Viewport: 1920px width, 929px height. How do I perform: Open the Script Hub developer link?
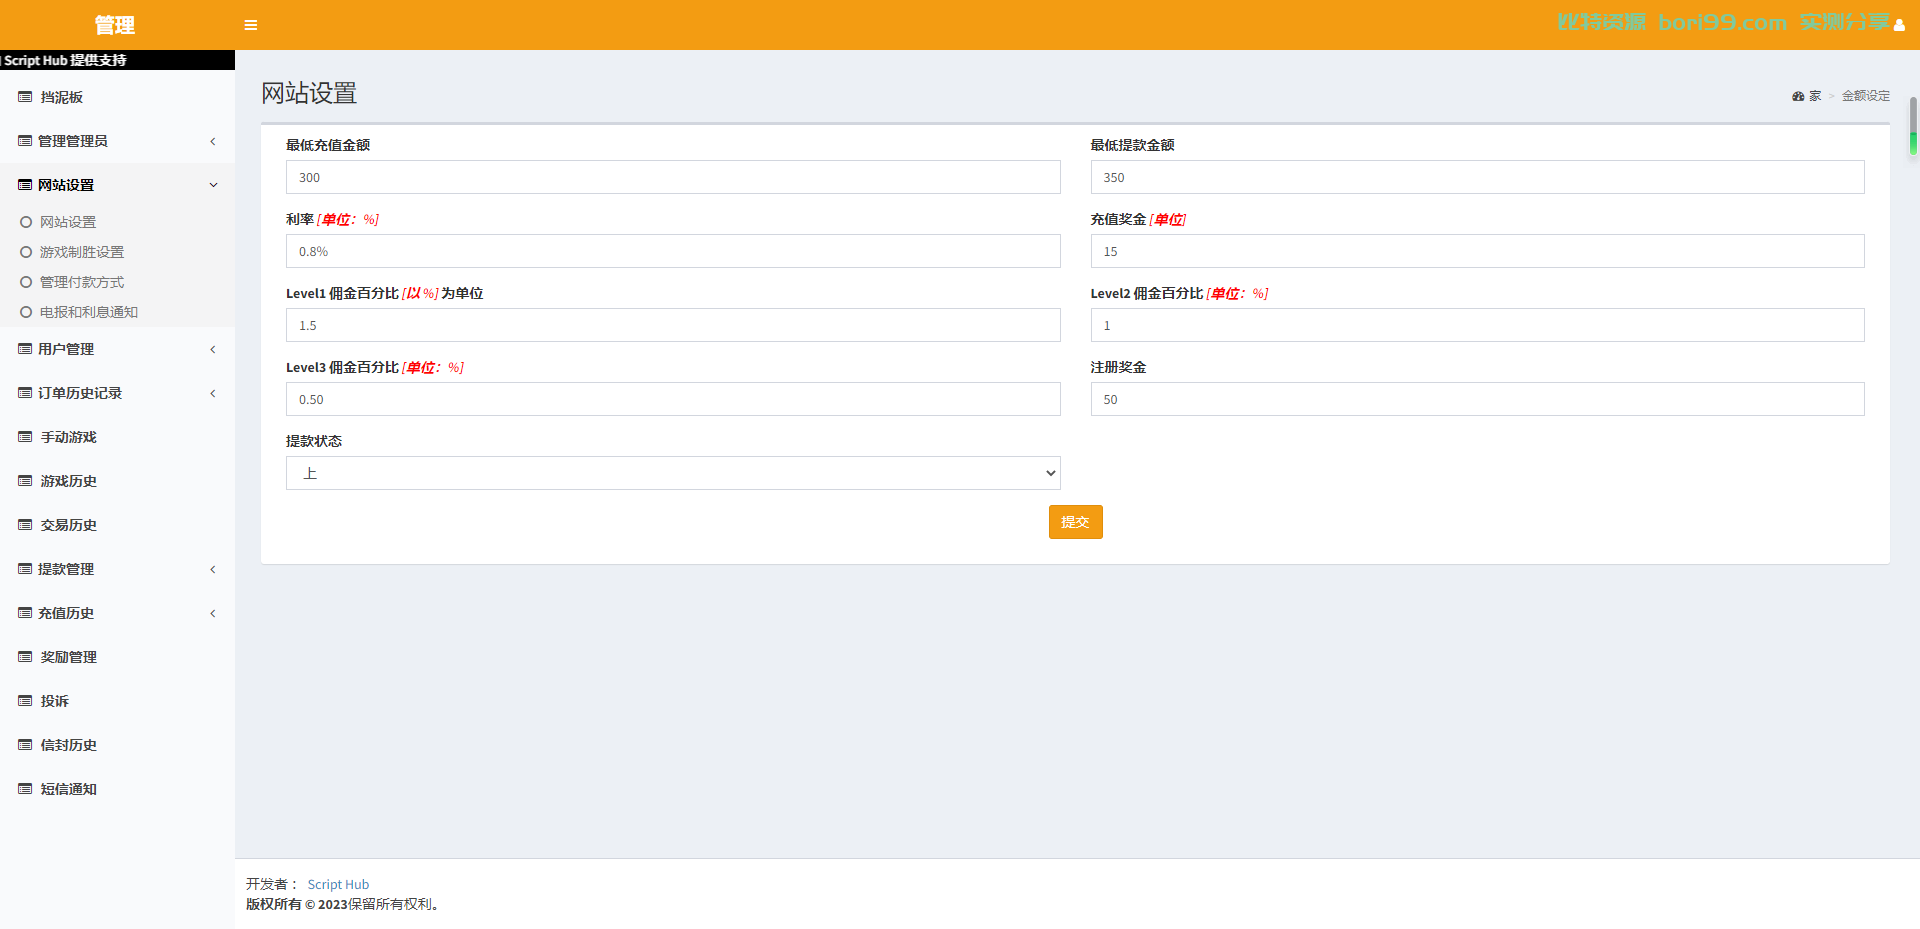(x=338, y=884)
